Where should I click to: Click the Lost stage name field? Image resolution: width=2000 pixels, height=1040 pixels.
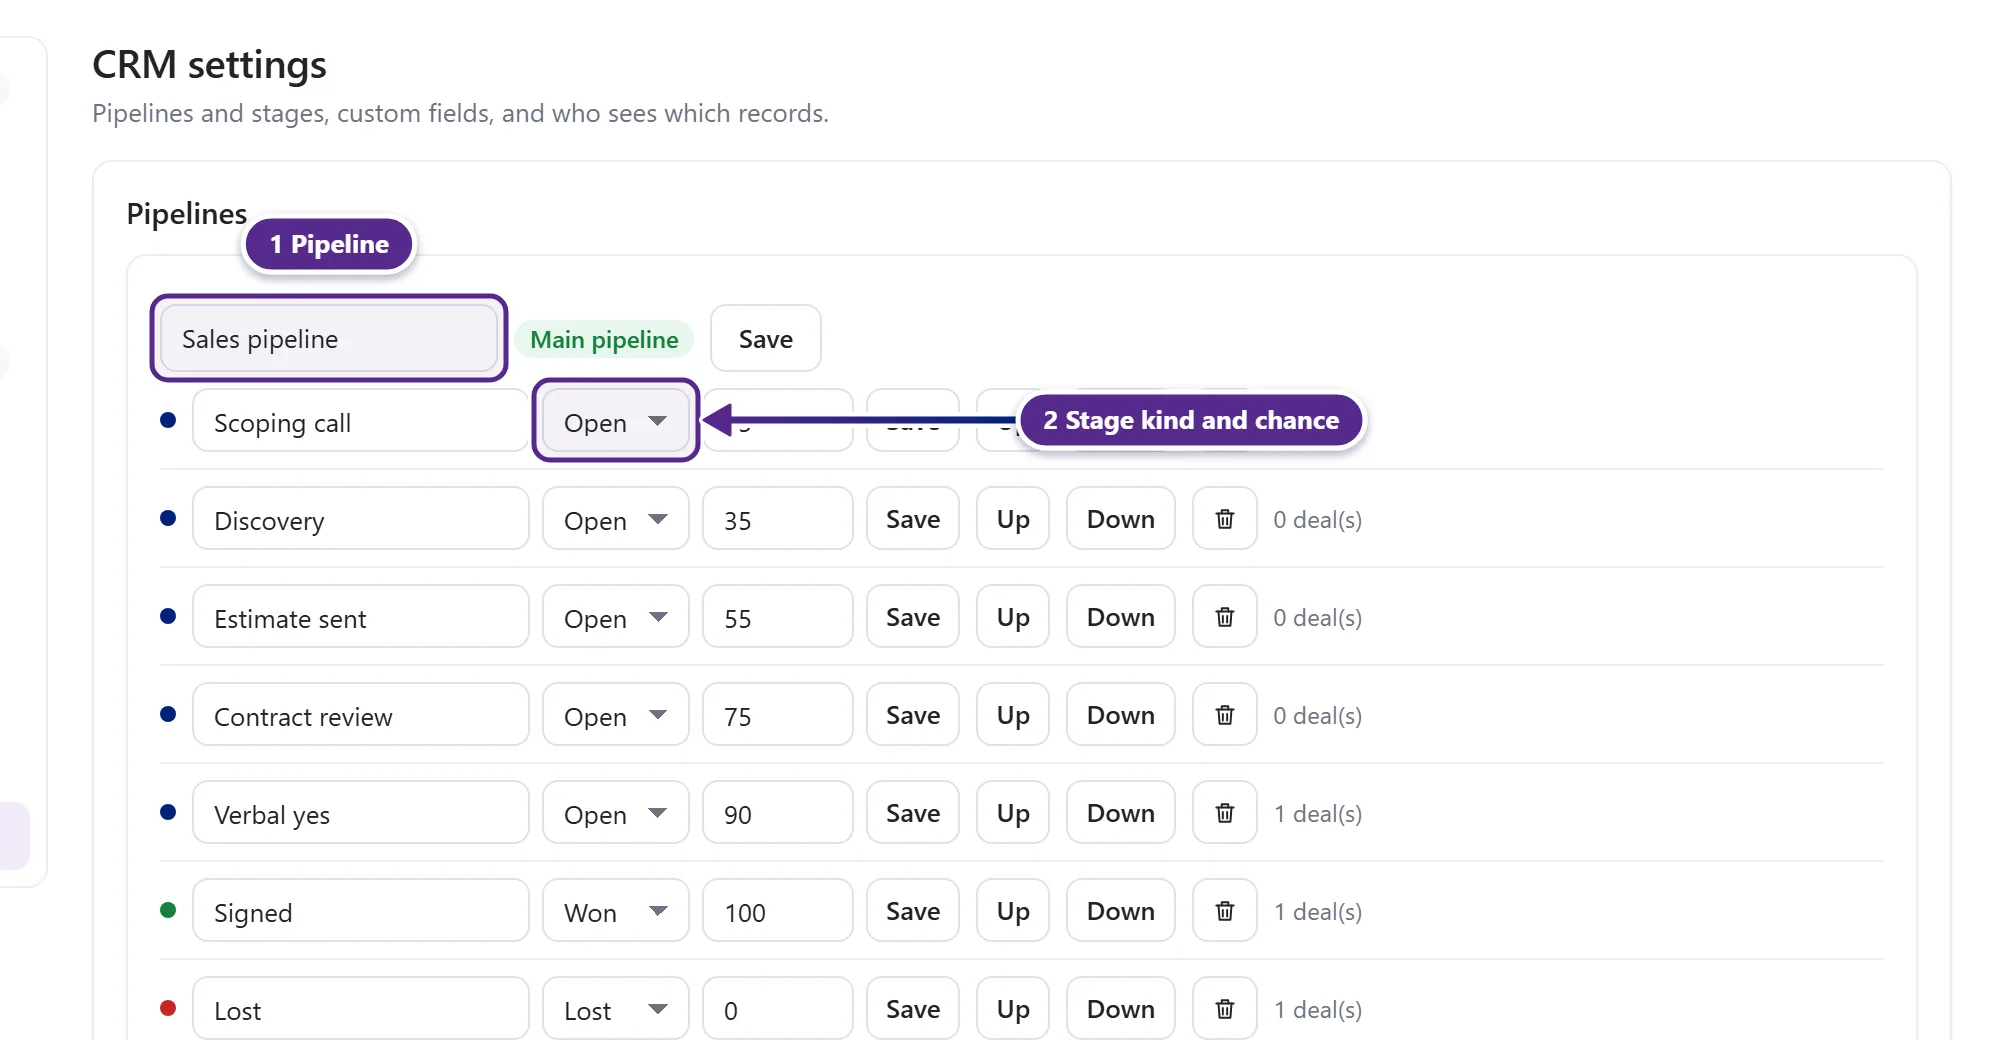360,1009
